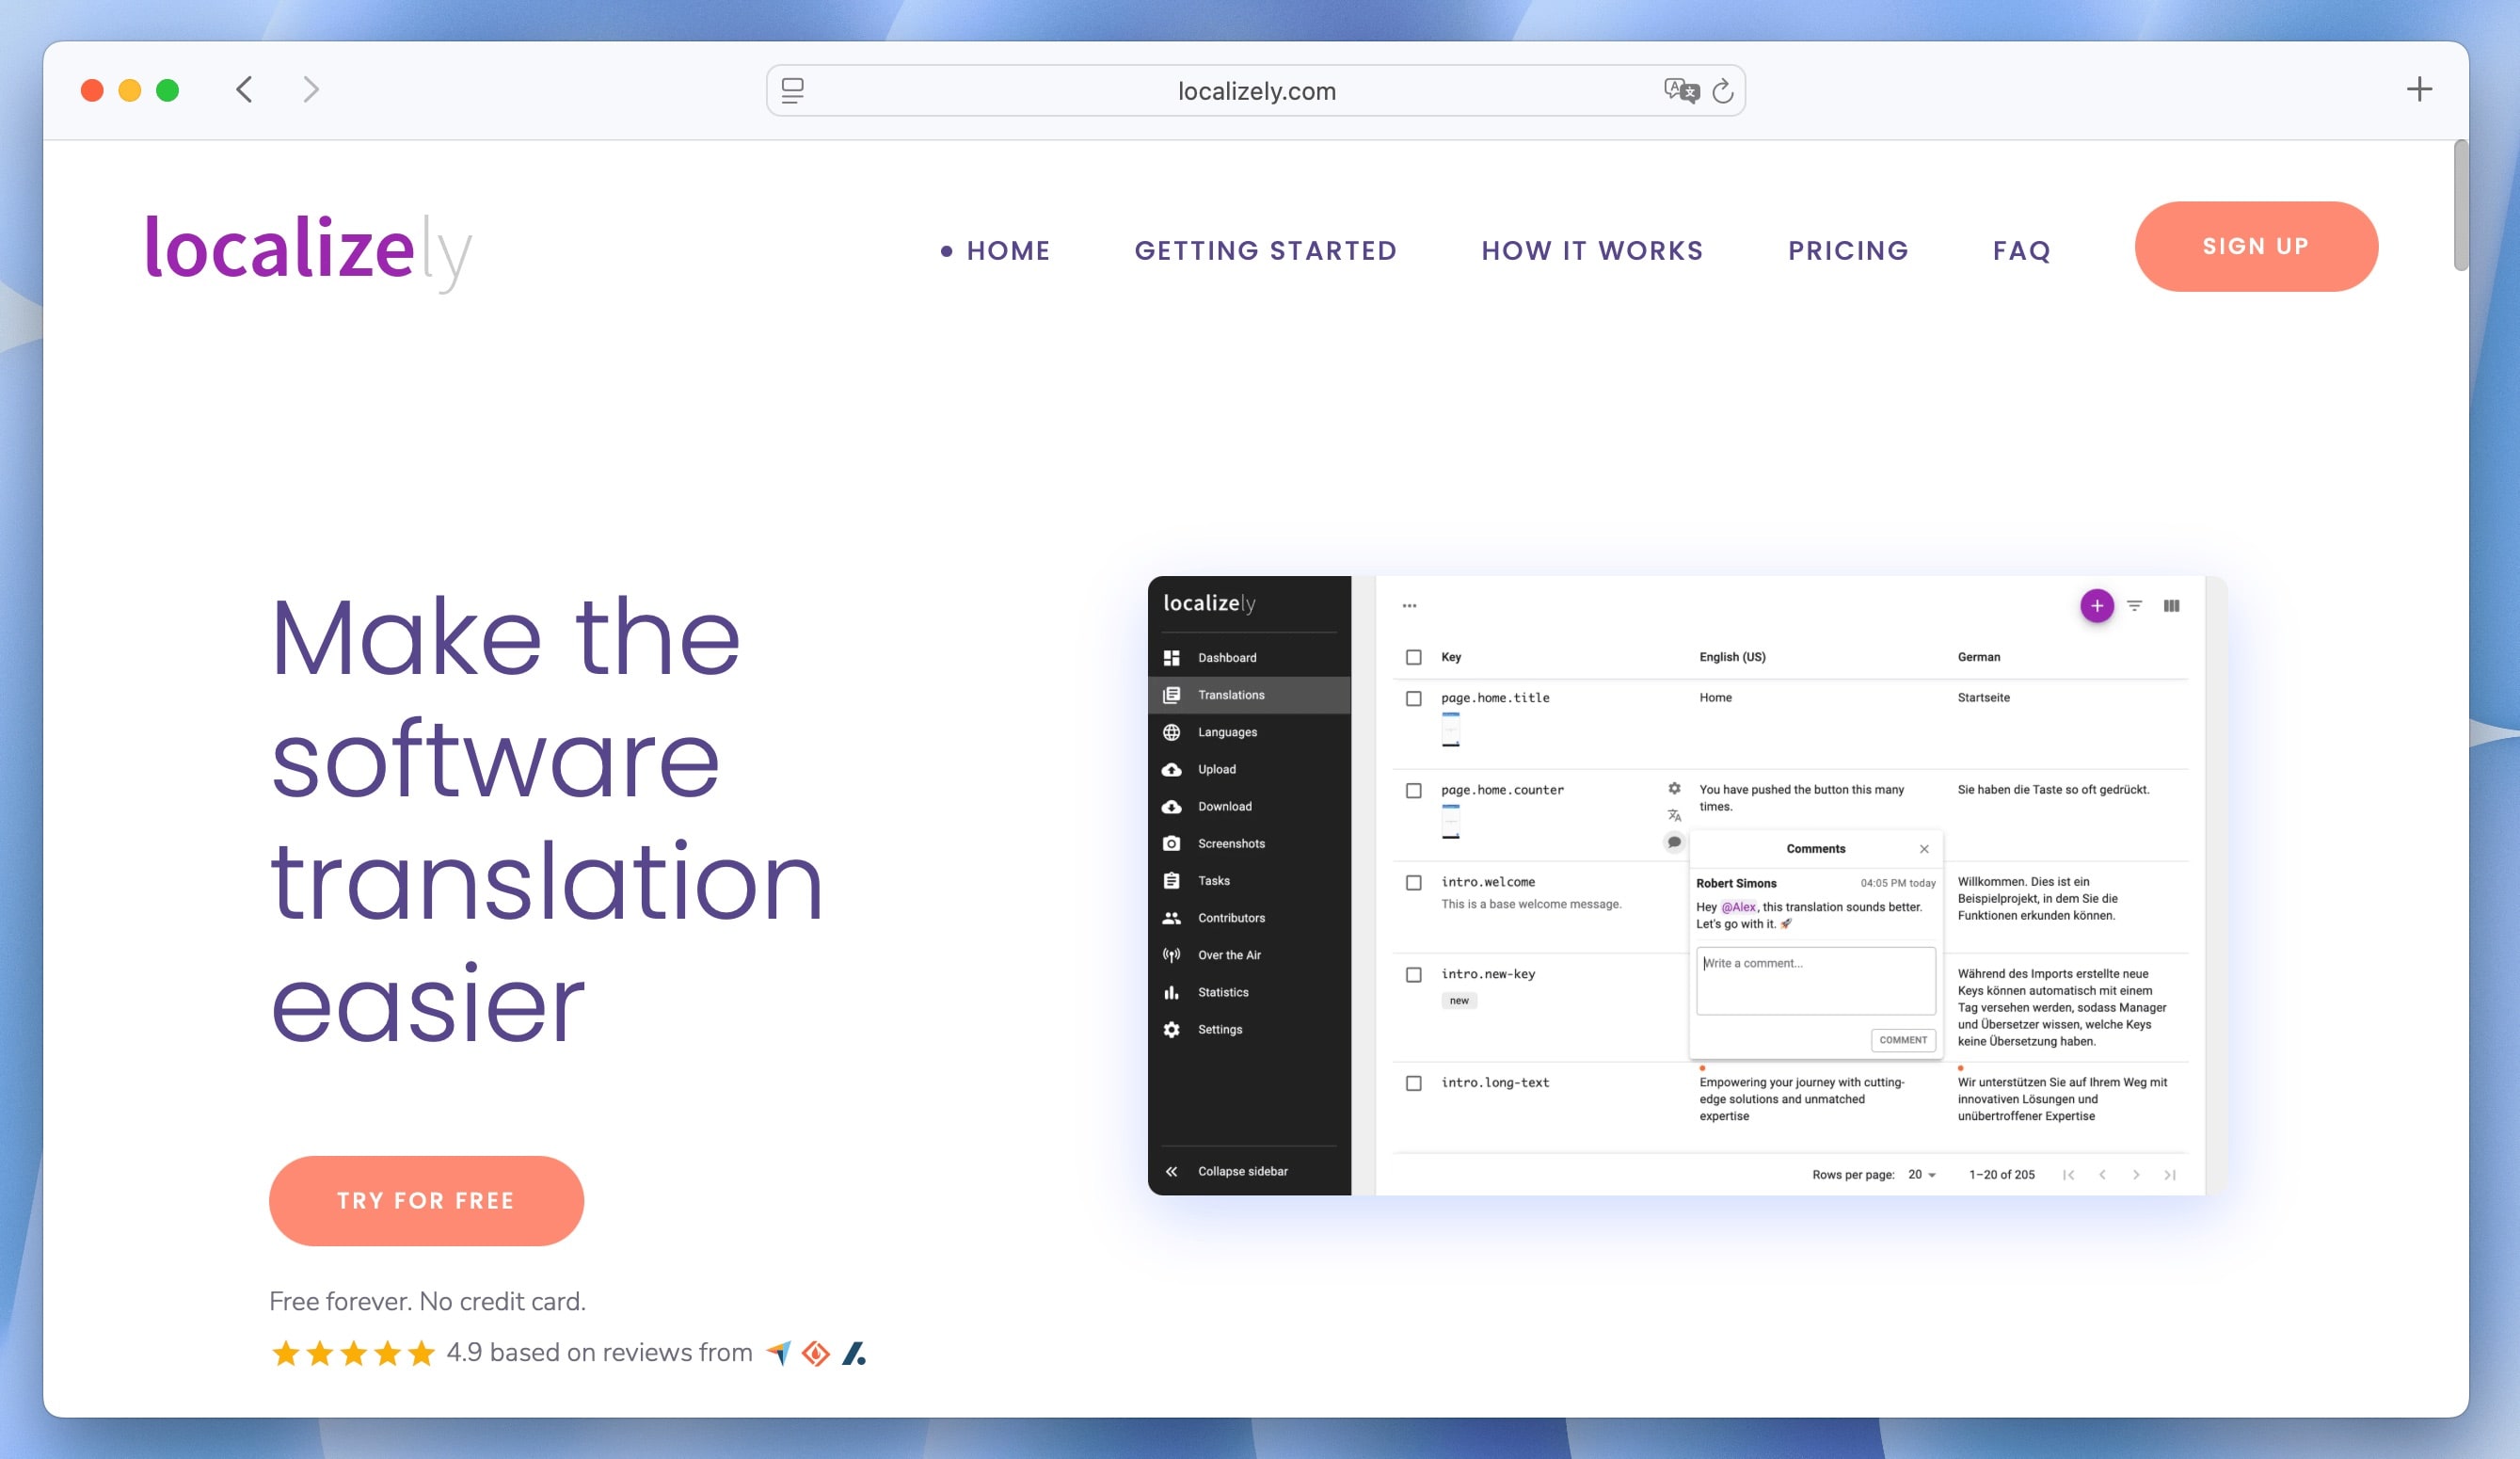Click the Screenshots camera icon
Viewport: 2520px width, 1459px height.
[1171, 843]
